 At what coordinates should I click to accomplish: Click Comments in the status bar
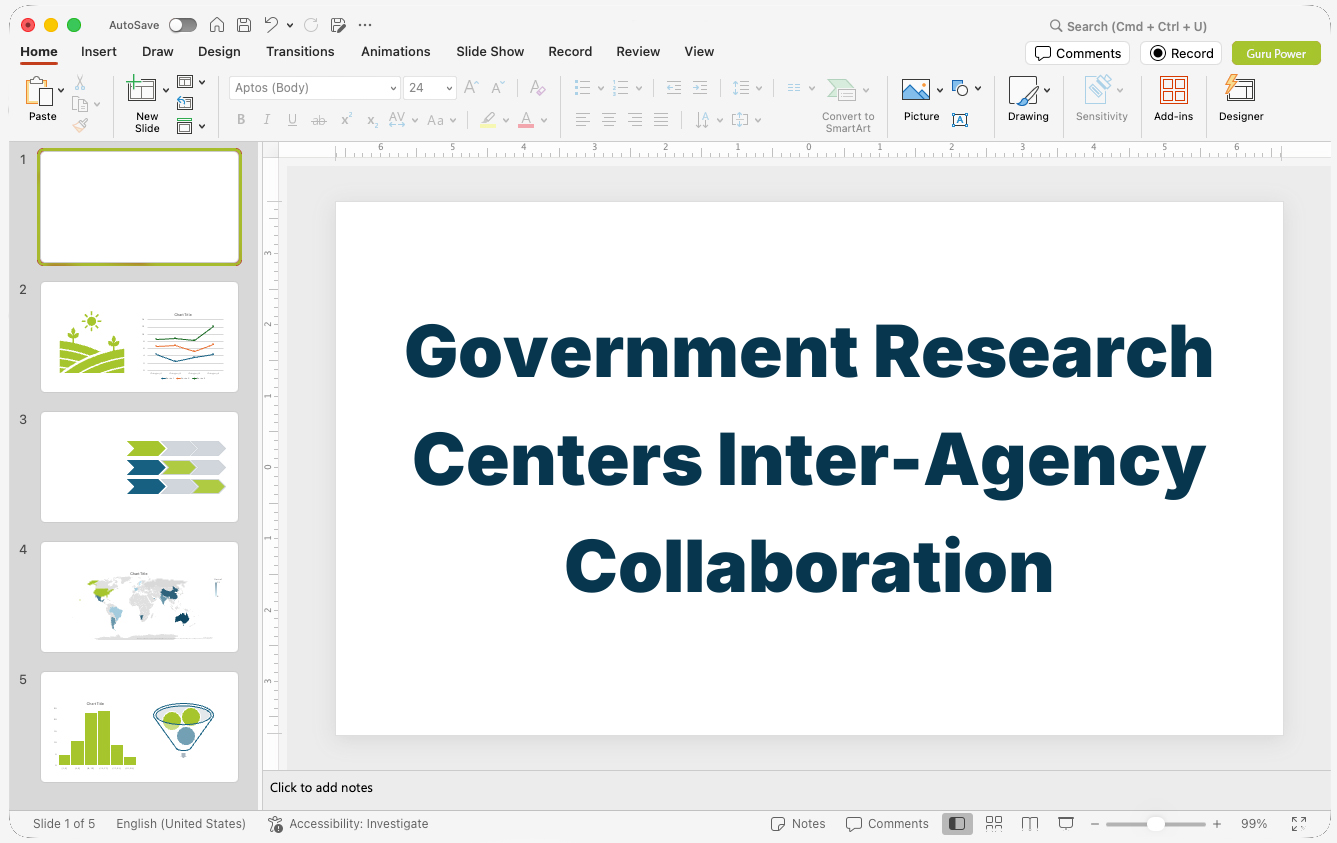click(x=887, y=824)
